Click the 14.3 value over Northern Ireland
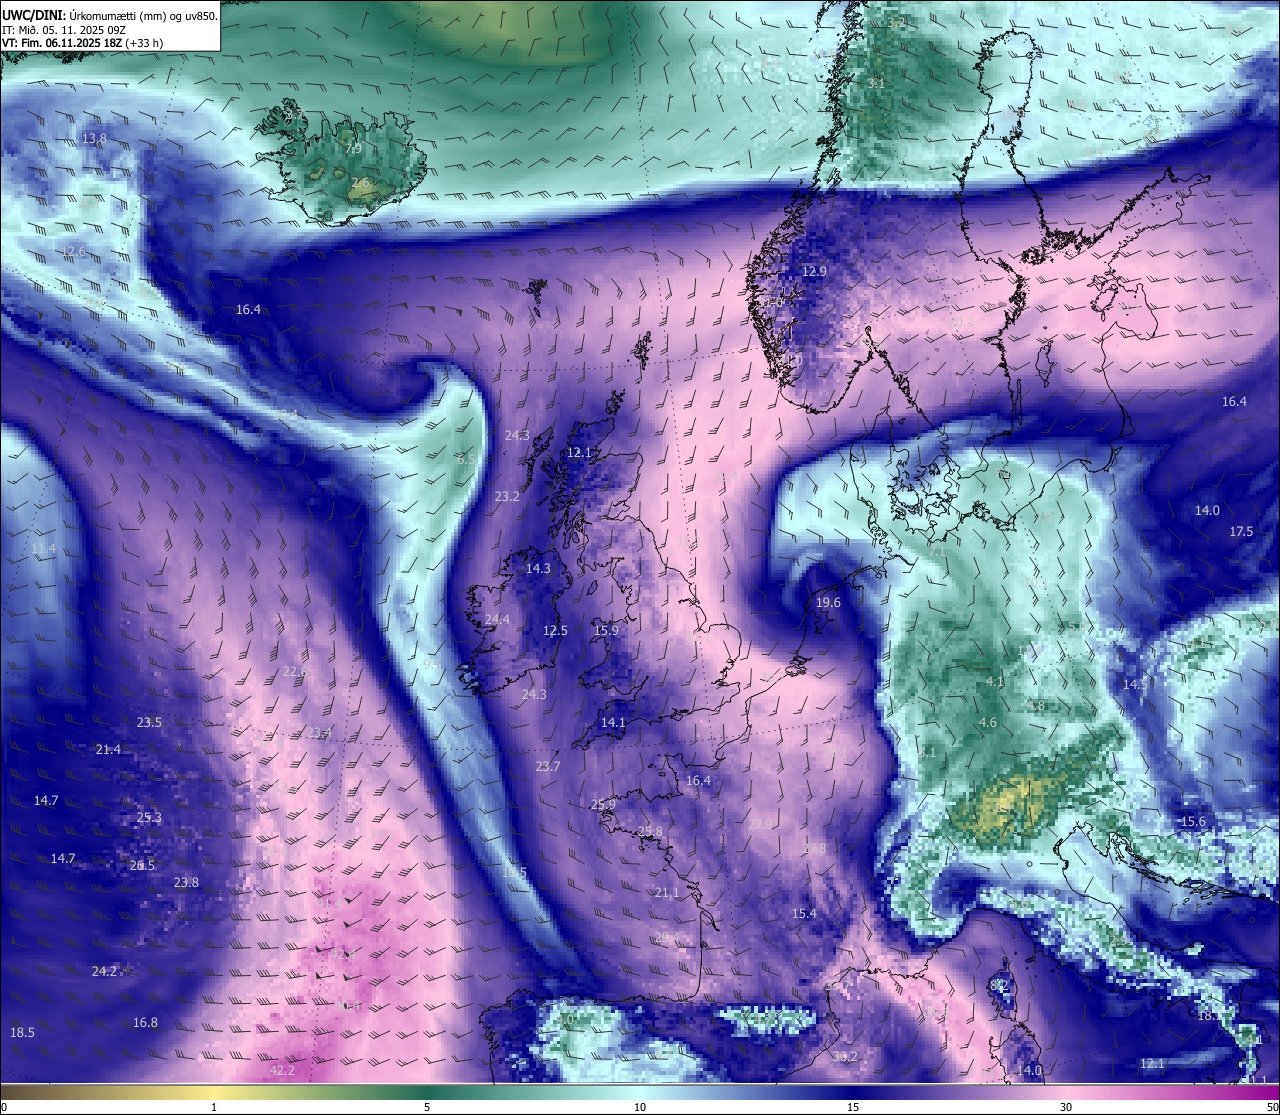 pos(538,569)
